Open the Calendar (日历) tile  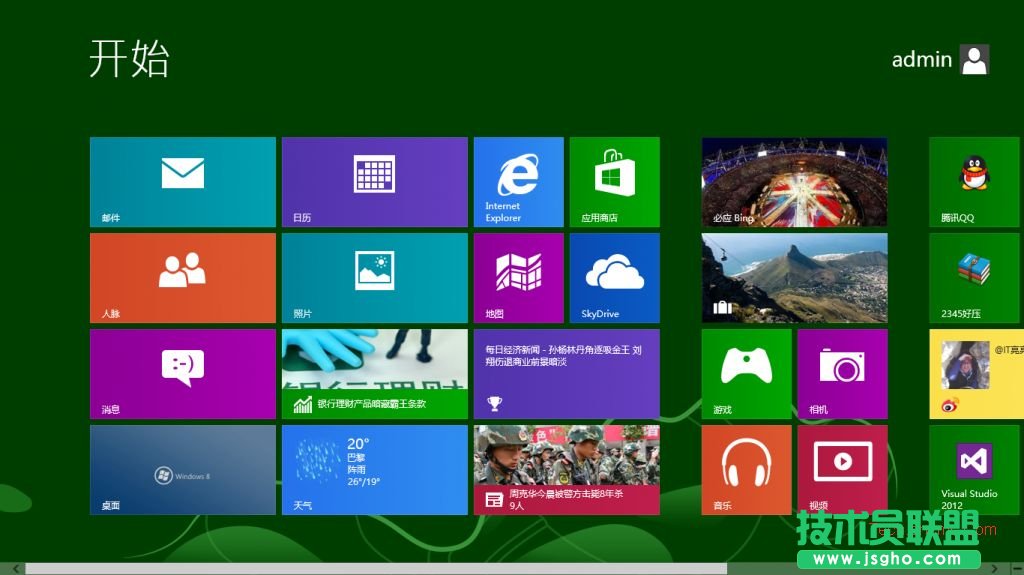point(374,182)
